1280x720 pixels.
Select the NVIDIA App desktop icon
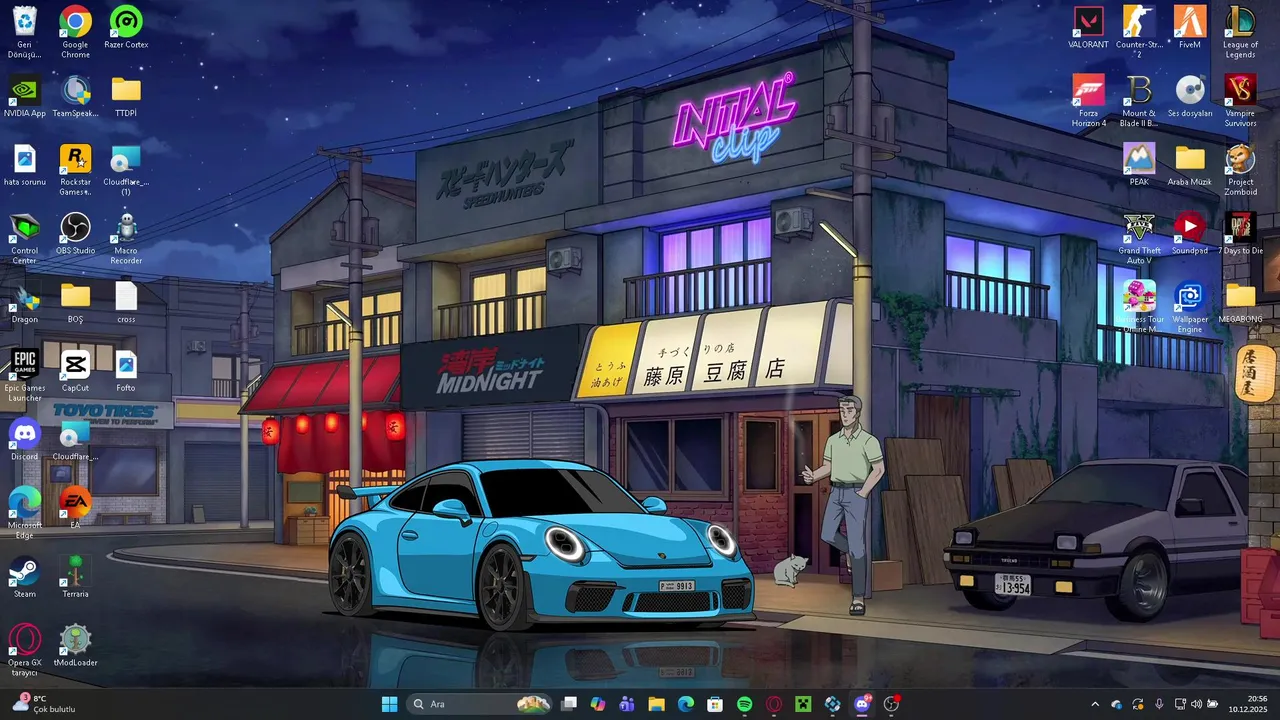click(x=24, y=96)
